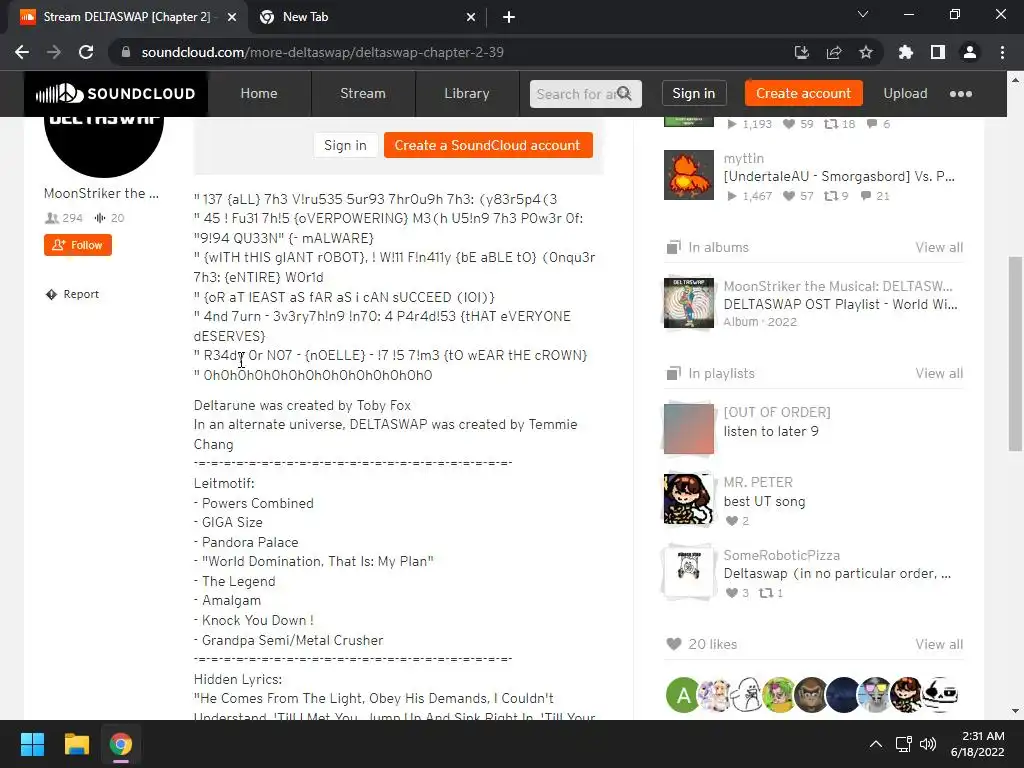Open the taskbar clock and date

978,744
